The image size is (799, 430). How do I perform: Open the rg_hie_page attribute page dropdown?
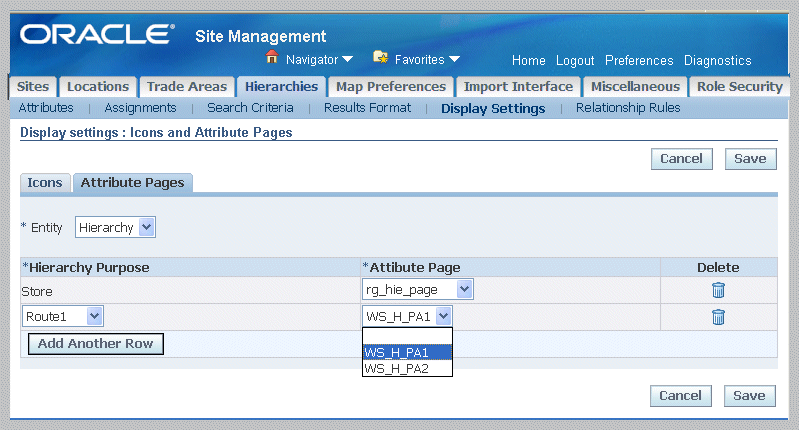click(417, 289)
